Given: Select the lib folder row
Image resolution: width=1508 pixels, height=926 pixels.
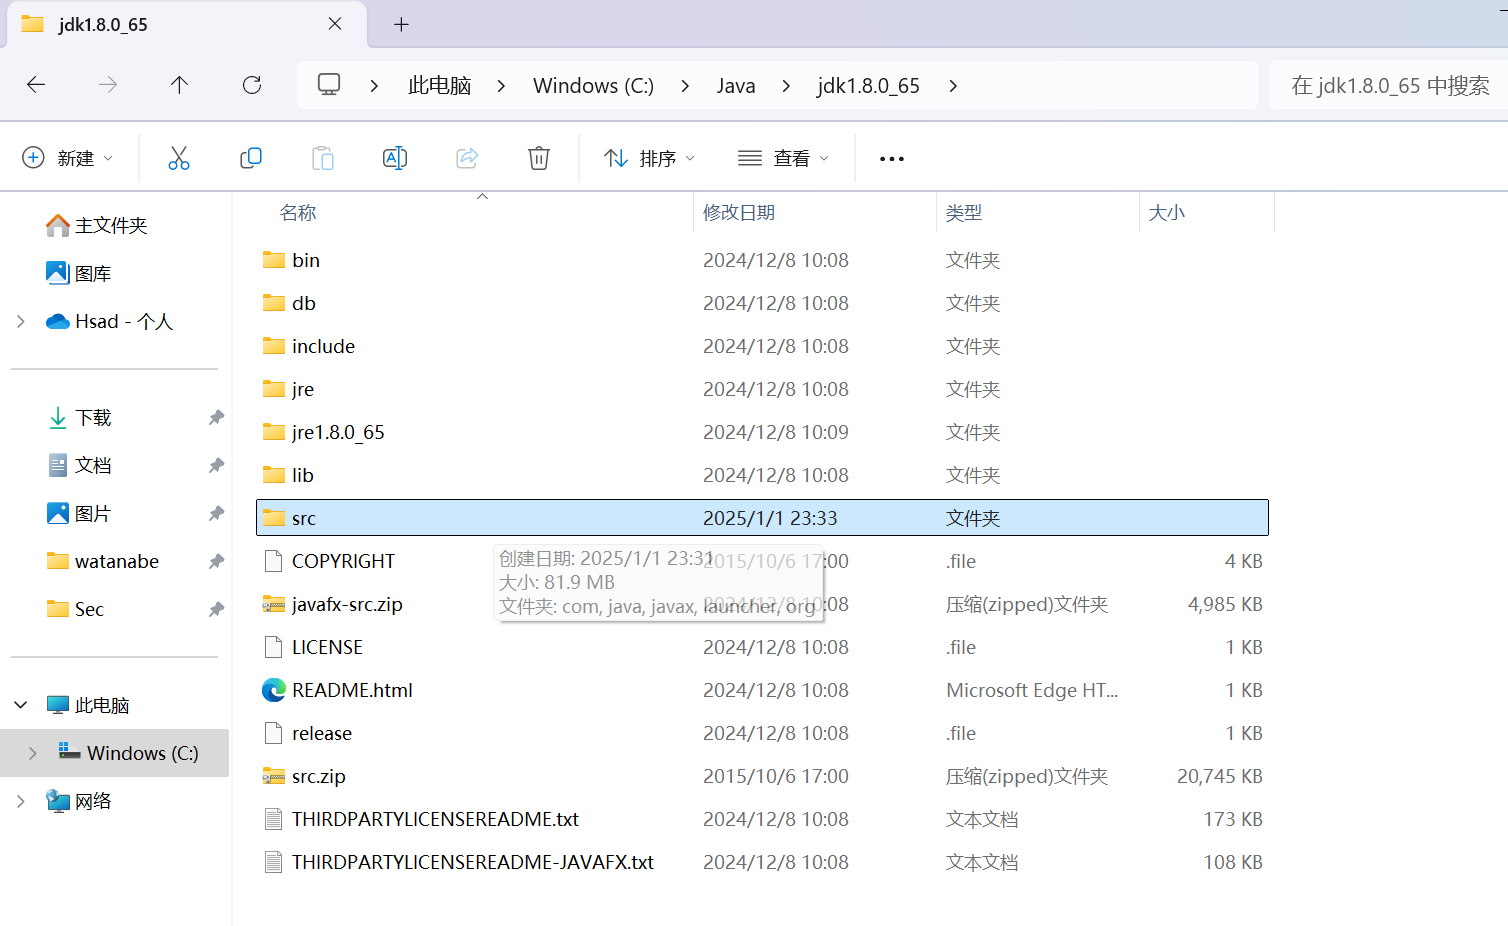Looking at the screenshot, I should point(762,475).
